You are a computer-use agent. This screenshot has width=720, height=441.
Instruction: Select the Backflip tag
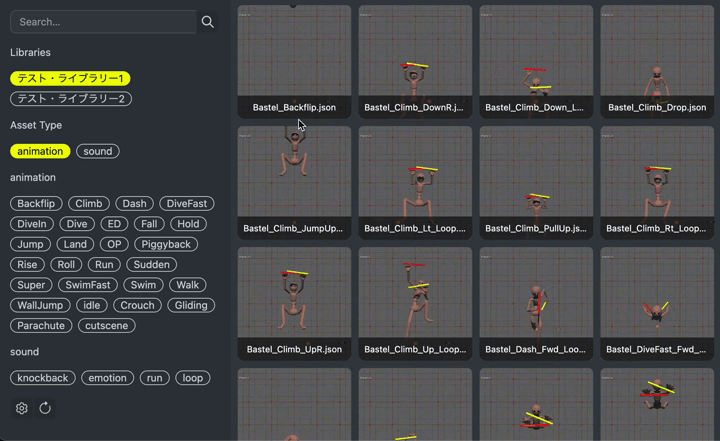[36, 204]
